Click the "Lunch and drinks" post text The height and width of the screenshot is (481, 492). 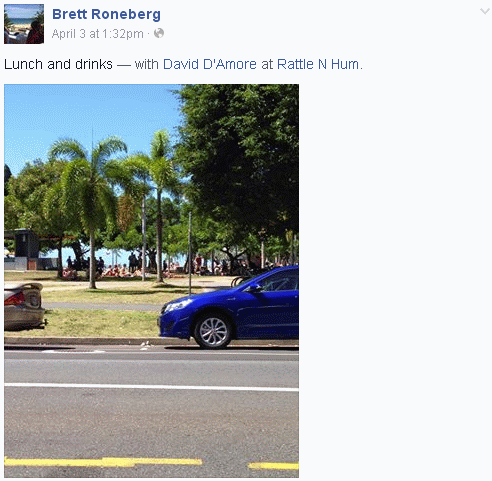(x=58, y=64)
